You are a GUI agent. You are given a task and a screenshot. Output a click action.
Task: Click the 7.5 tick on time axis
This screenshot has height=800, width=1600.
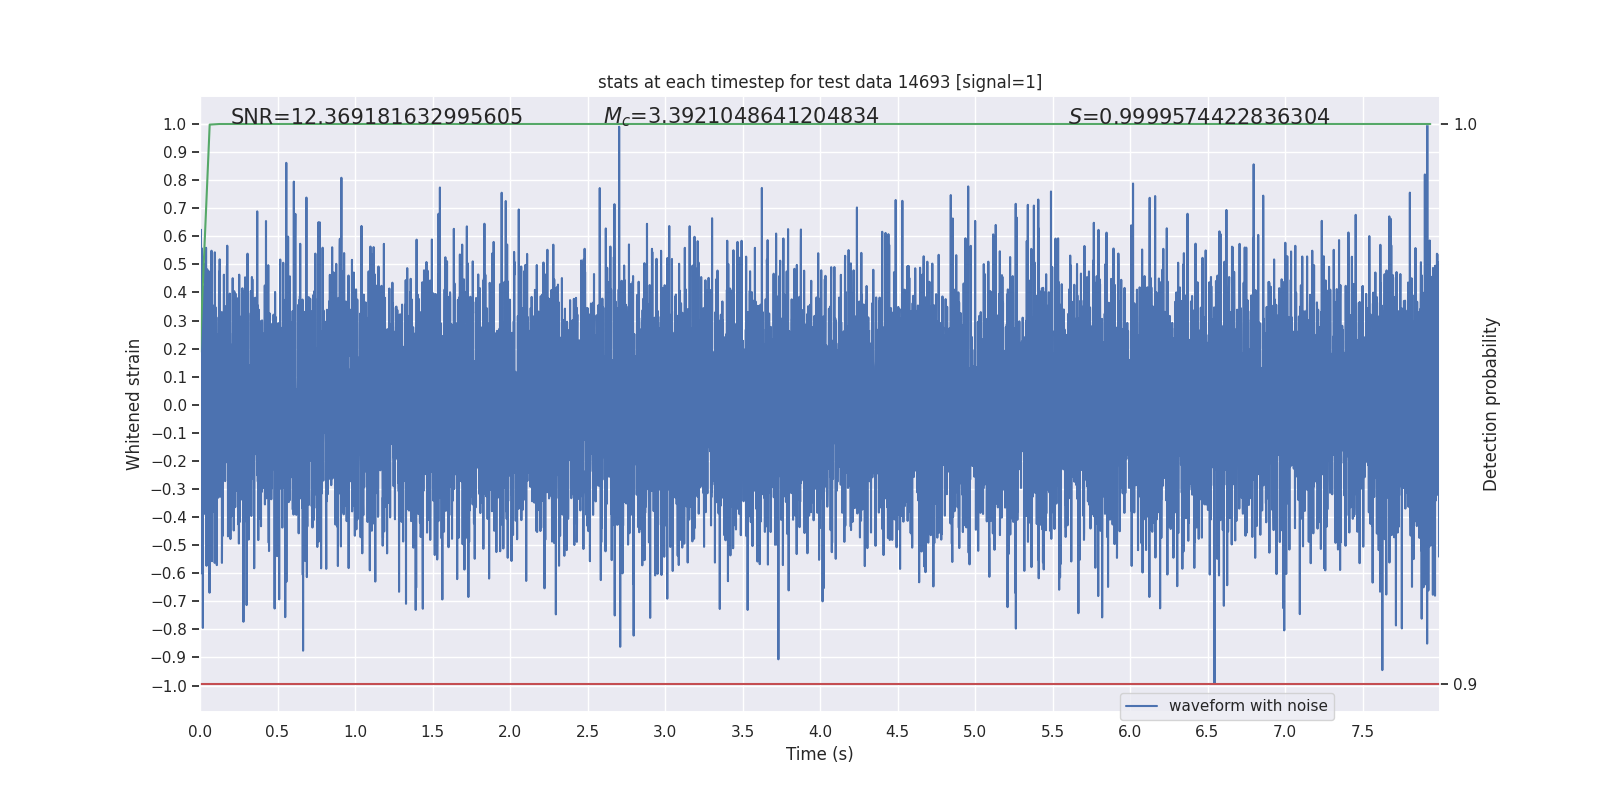pyautogui.click(x=1362, y=731)
